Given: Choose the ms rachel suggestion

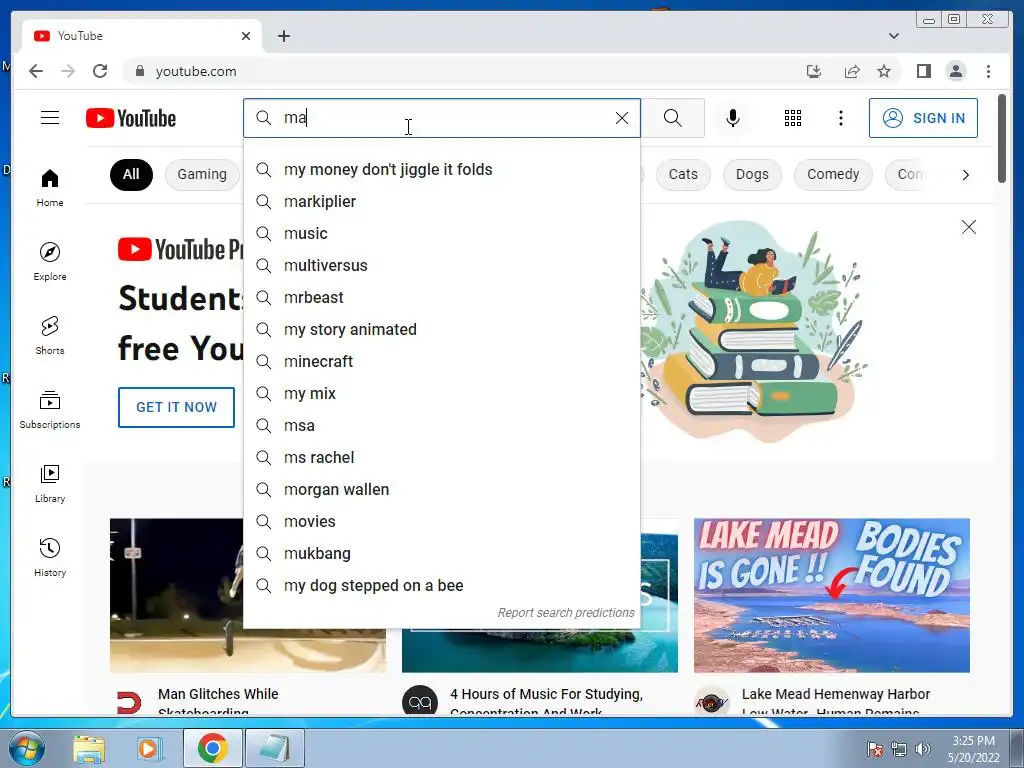Looking at the screenshot, I should [441, 458].
